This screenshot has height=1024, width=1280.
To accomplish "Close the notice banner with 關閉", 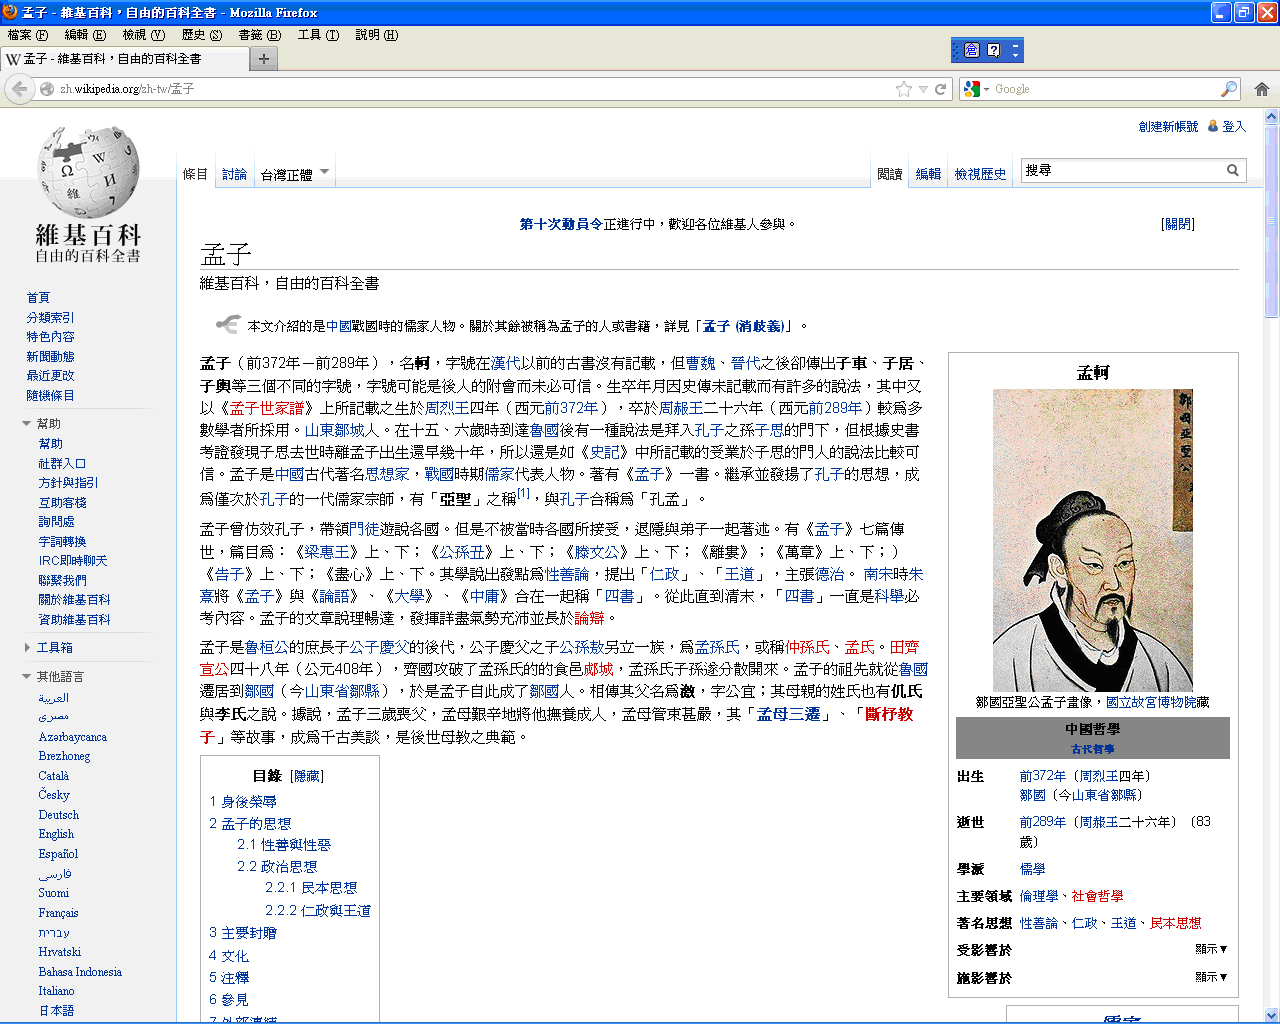I will click(x=1178, y=224).
